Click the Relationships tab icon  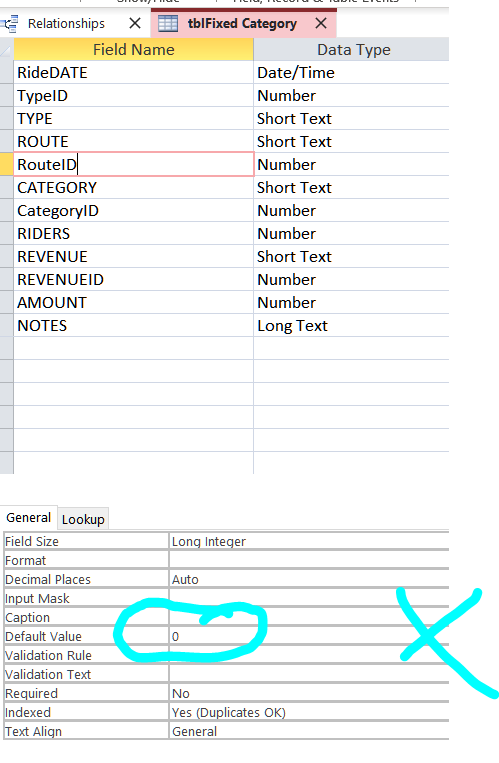tap(10, 23)
